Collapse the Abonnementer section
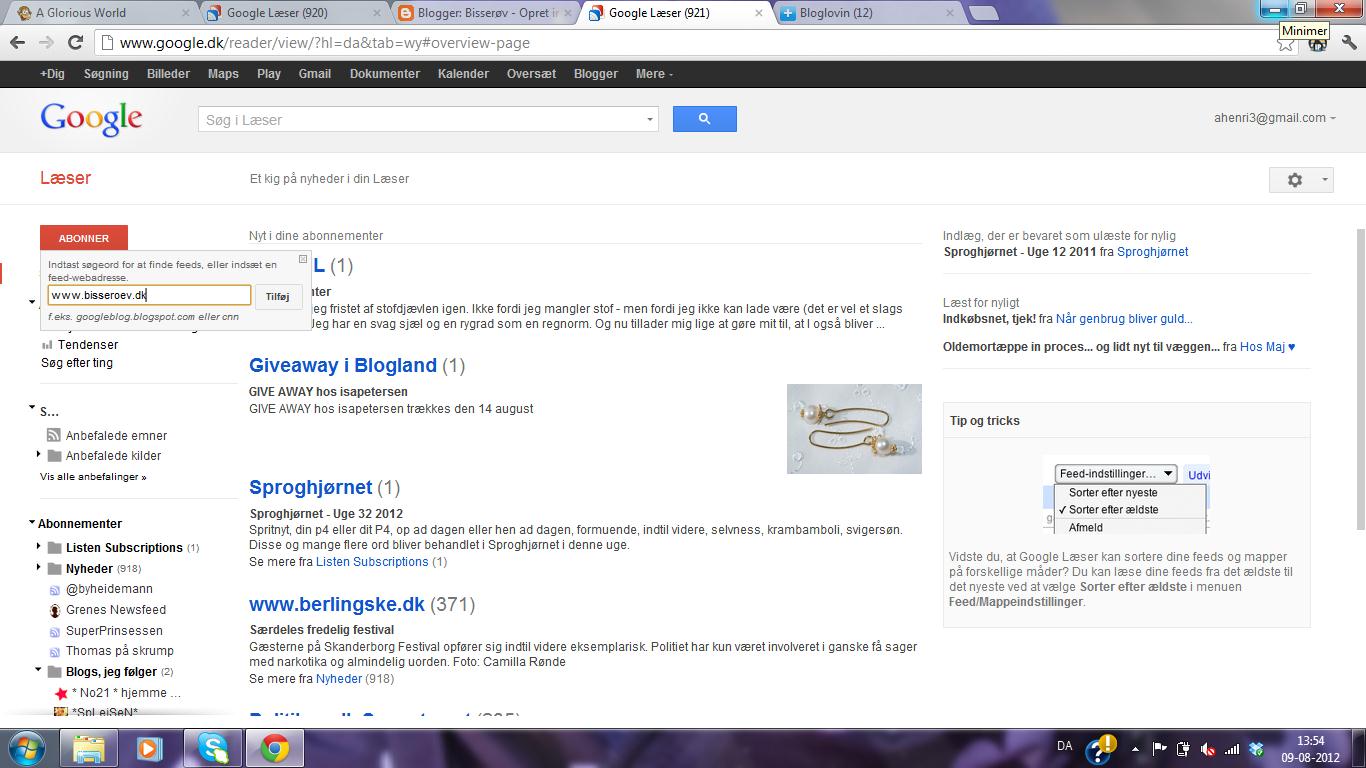Screen dimensions: 1366x768 [x=33, y=523]
